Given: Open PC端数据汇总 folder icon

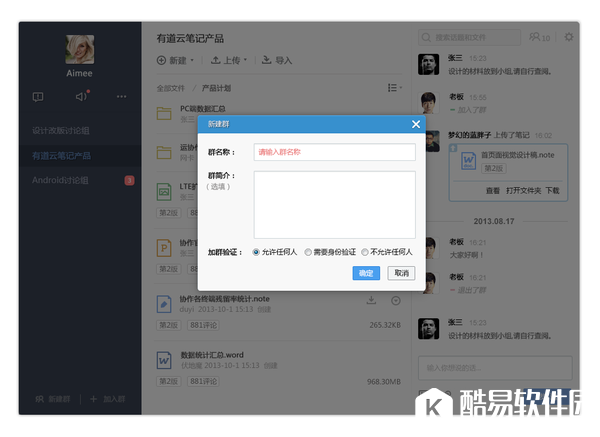Looking at the screenshot, I should point(164,114).
